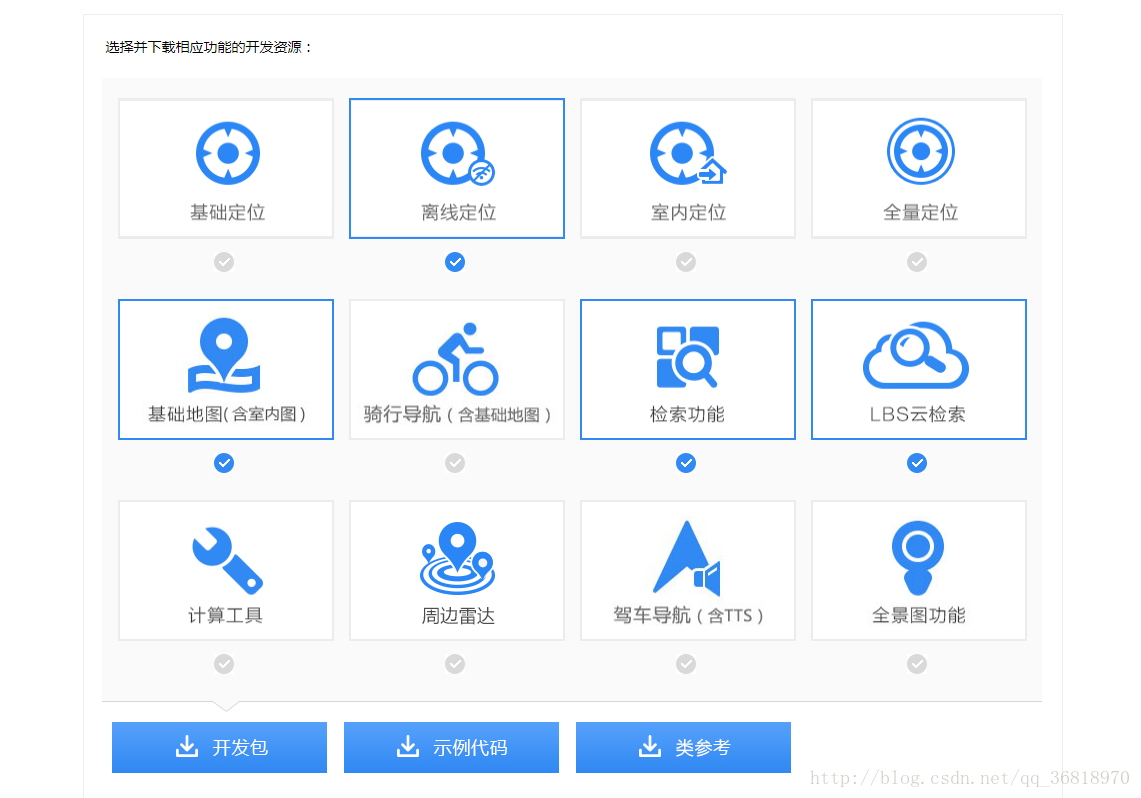Download the 开发包 package
The height and width of the screenshot is (798, 1141).
(x=219, y=747)
